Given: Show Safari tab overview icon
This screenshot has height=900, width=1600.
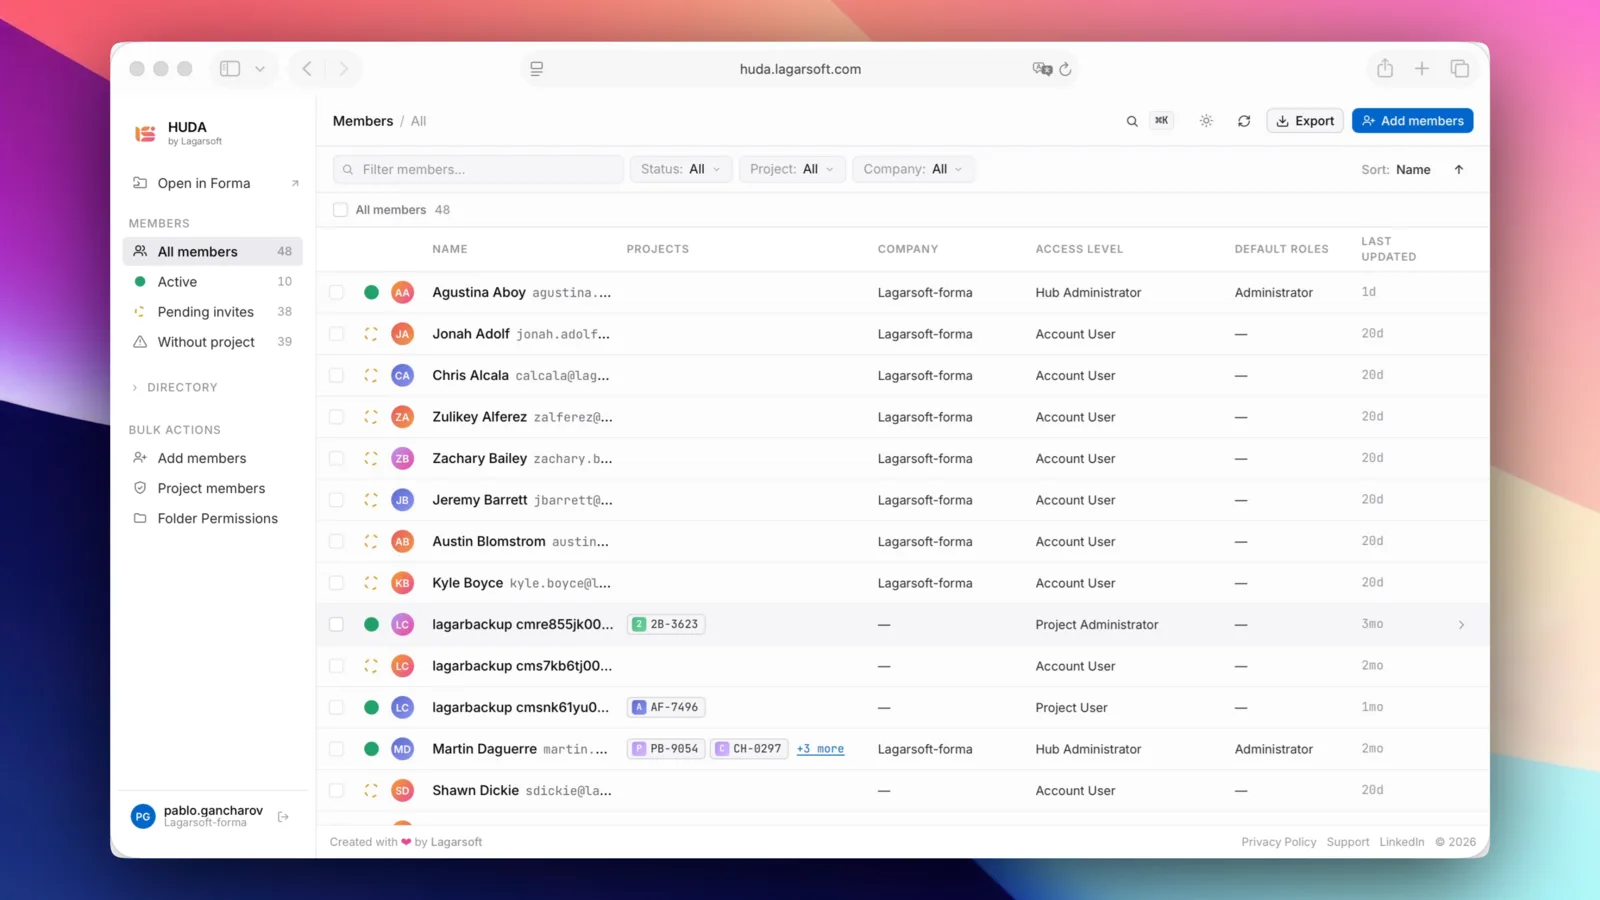Looking at the screenshot, I should 1460,68.
